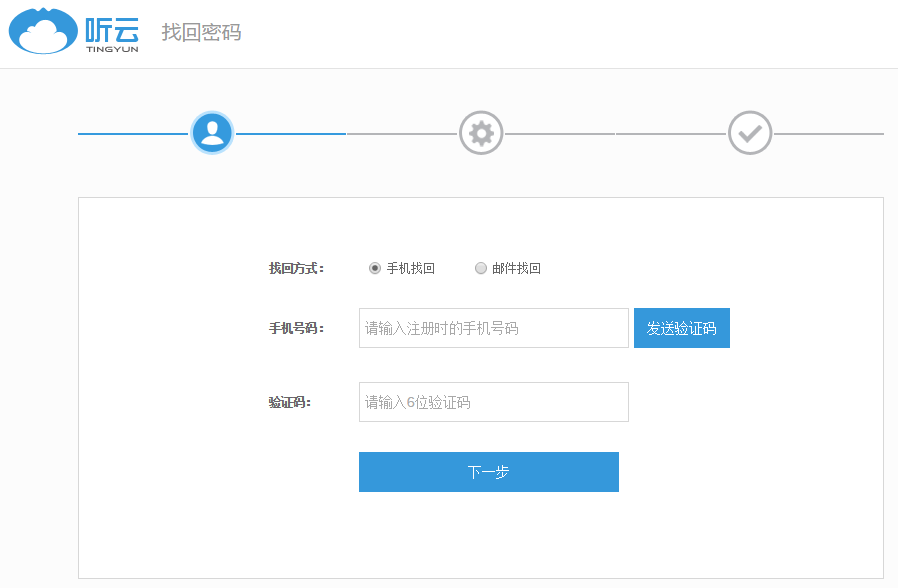Click the 验证码 label
Image resolution: width=898 pixels, height=588 pixels.
tap(289, 402)
